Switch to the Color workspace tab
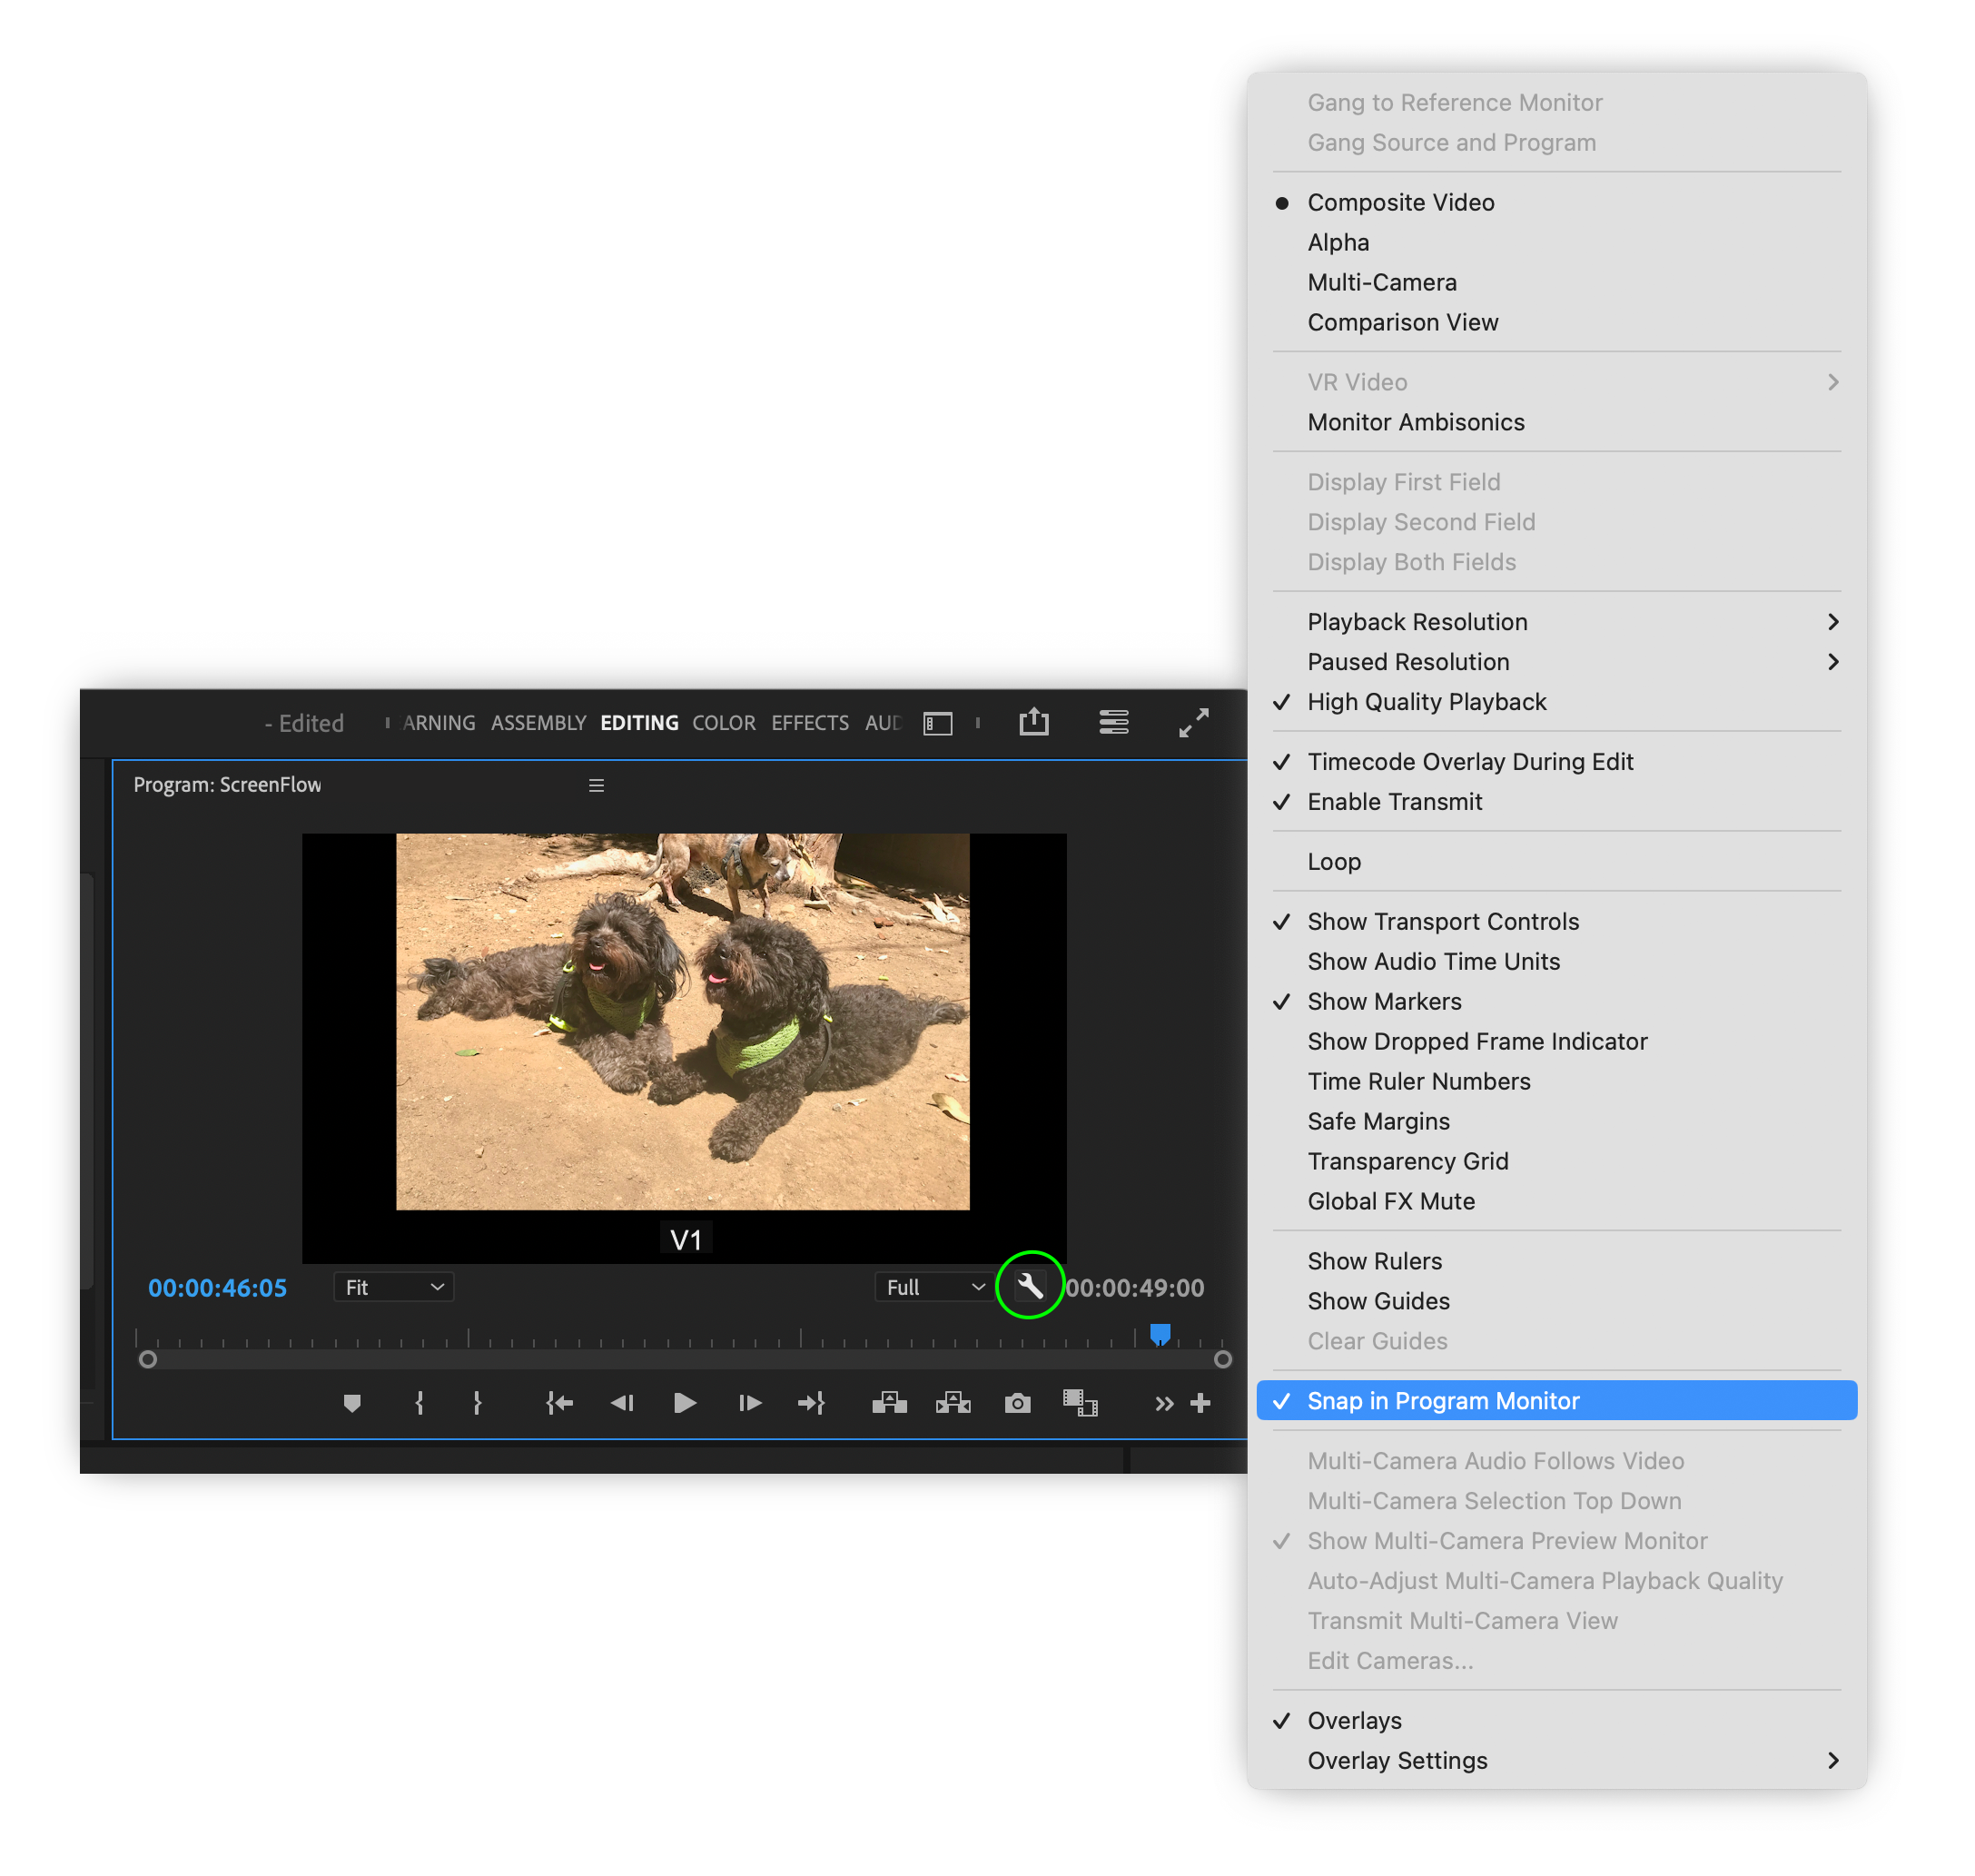This screenshot has width=1975, height=1876. [724, 723]
